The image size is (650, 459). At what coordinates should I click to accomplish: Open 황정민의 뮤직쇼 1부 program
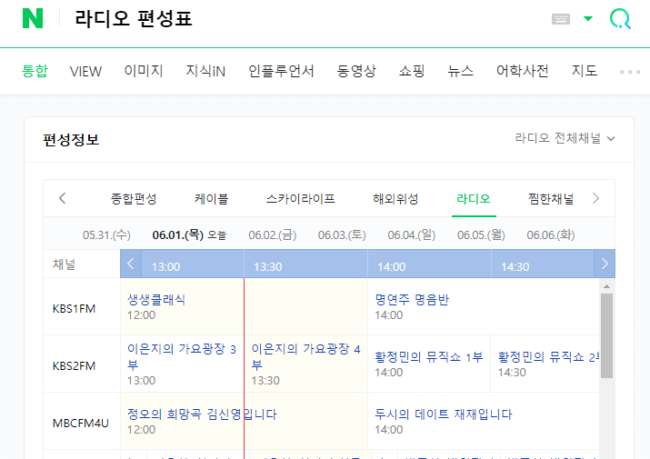pos(429,357)
